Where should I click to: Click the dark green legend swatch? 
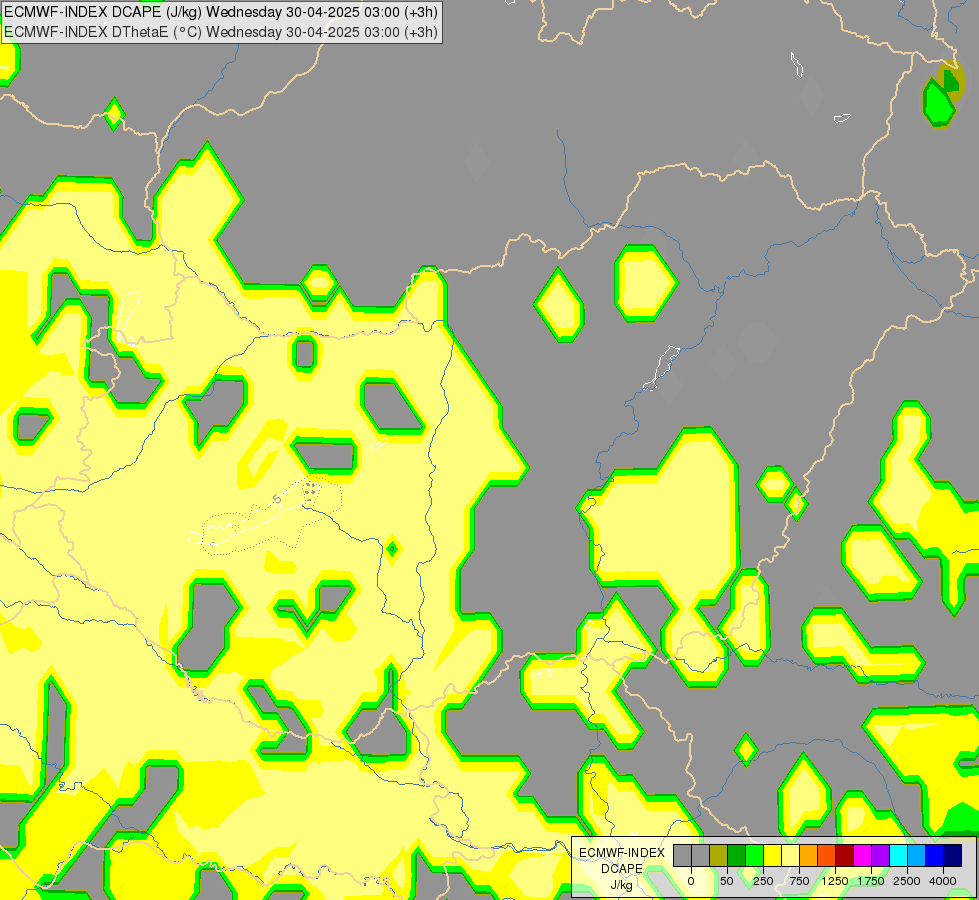[x=737, y=855]
